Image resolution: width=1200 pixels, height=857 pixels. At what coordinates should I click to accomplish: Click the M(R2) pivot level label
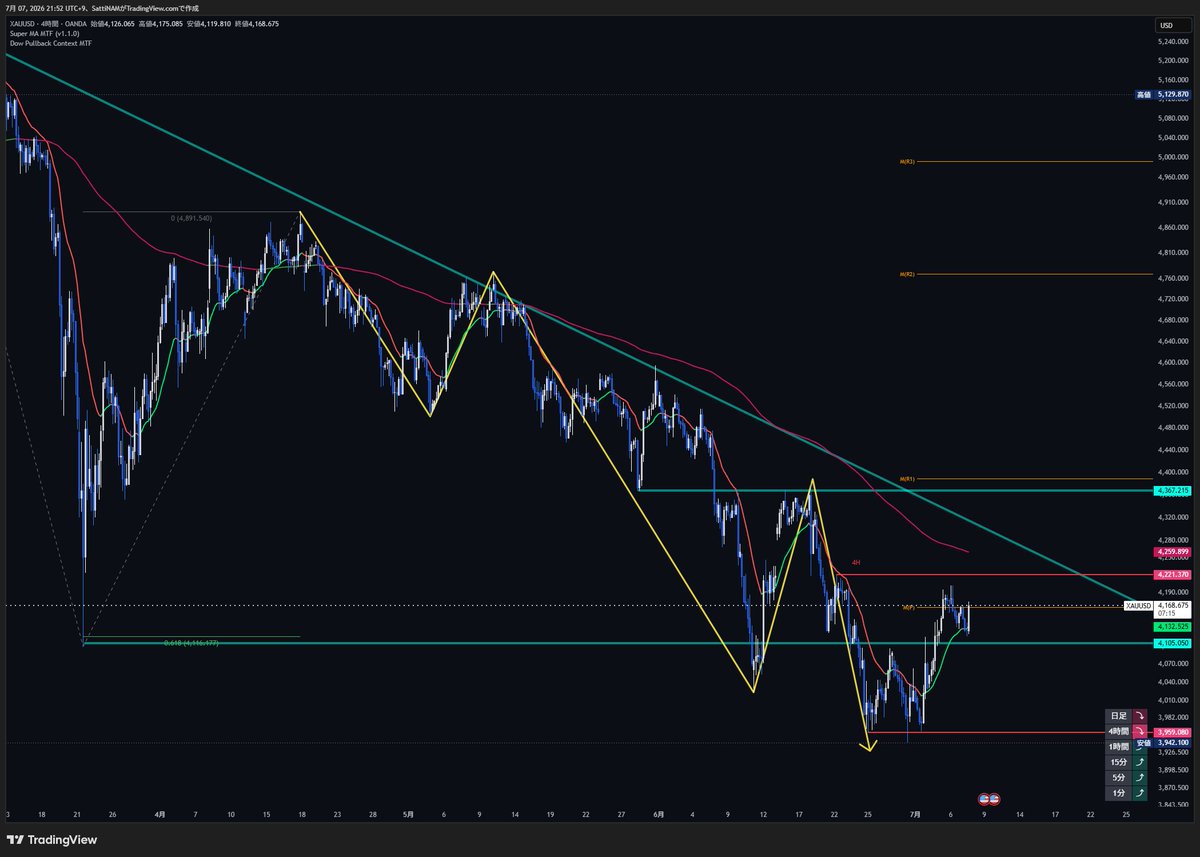pos(907,274)
